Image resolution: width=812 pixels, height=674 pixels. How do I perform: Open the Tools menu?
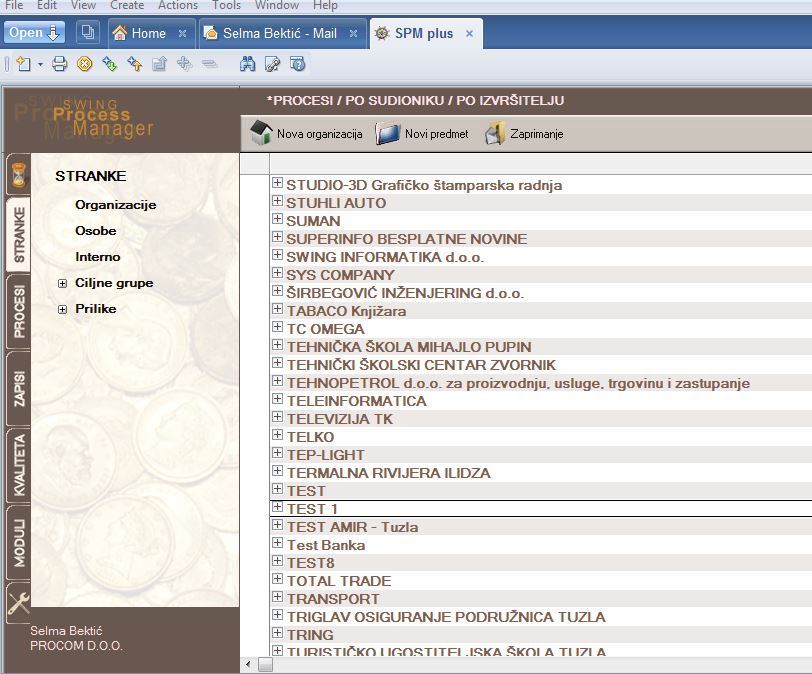226,5
